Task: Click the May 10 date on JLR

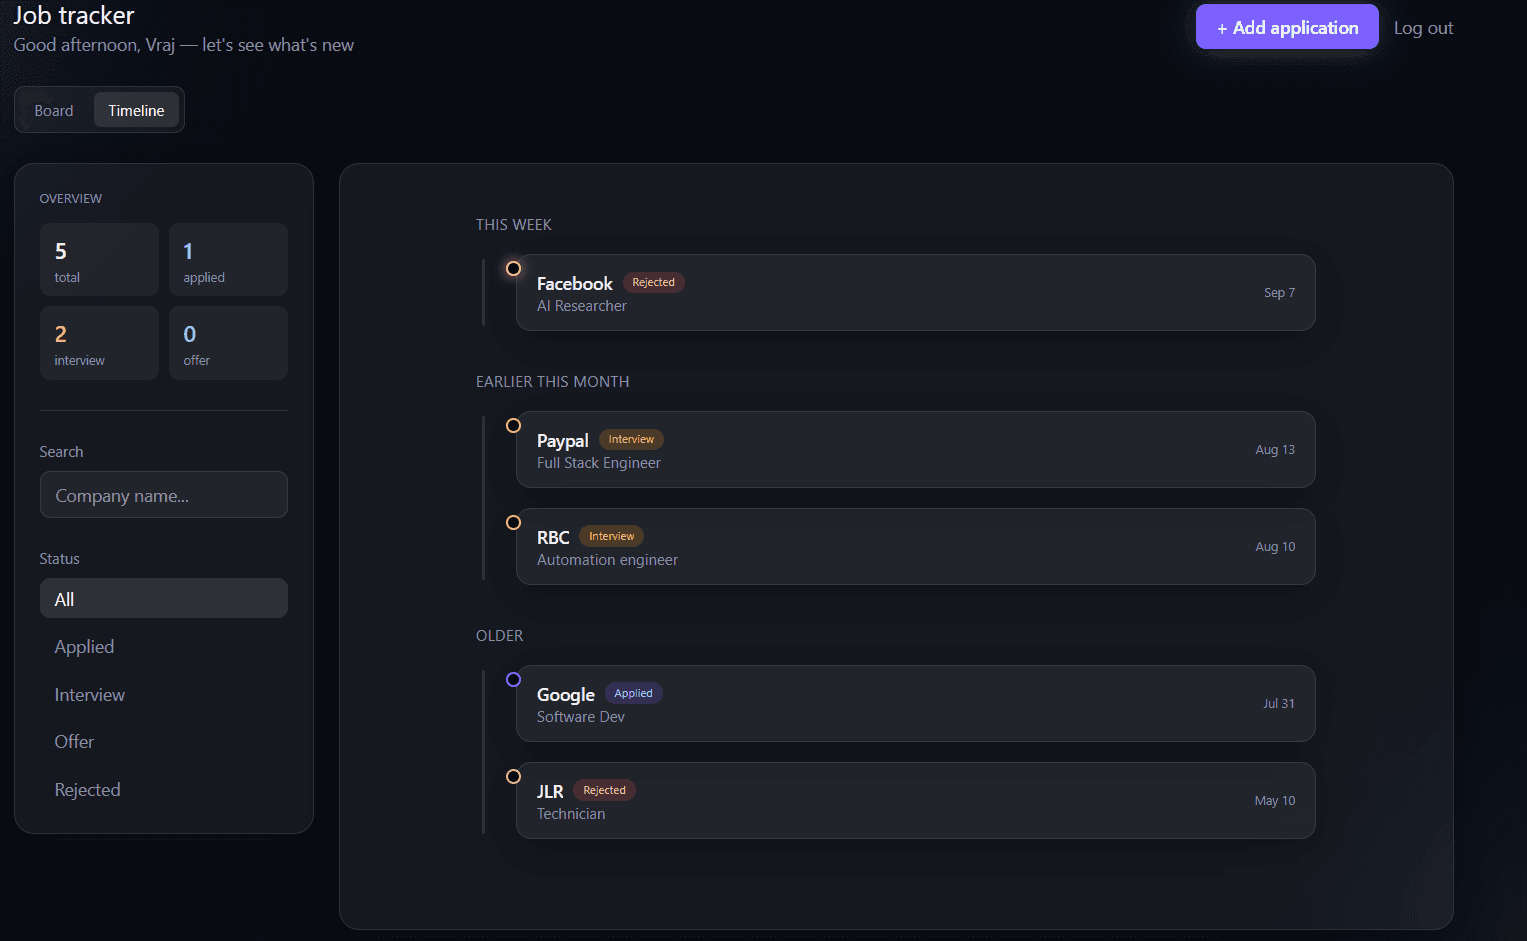Action: [x=1275, y=800]
